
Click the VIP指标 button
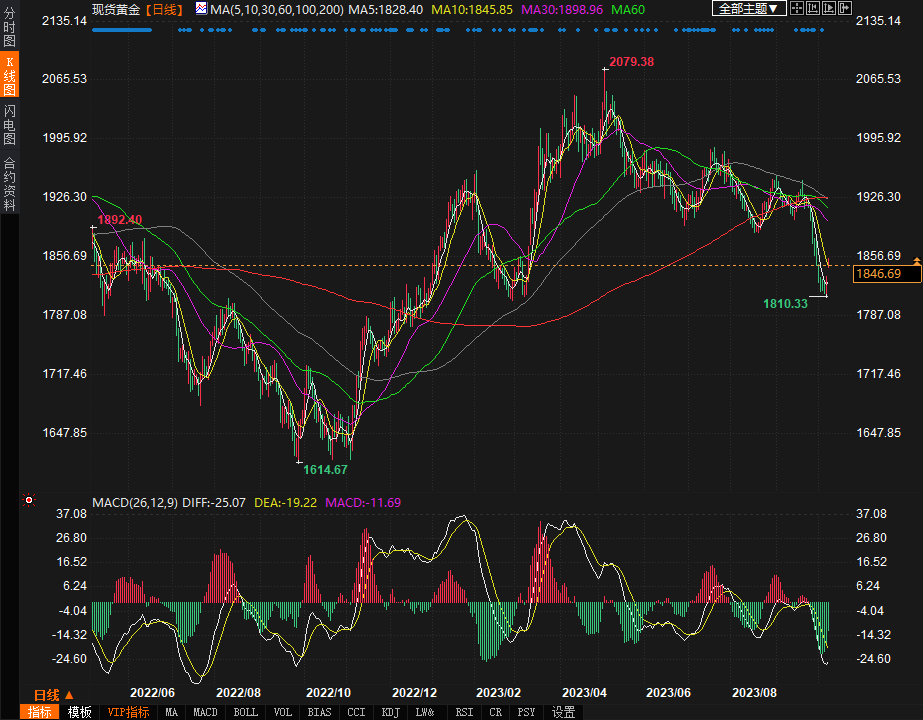pyautogui.click(x=128, y=712)
